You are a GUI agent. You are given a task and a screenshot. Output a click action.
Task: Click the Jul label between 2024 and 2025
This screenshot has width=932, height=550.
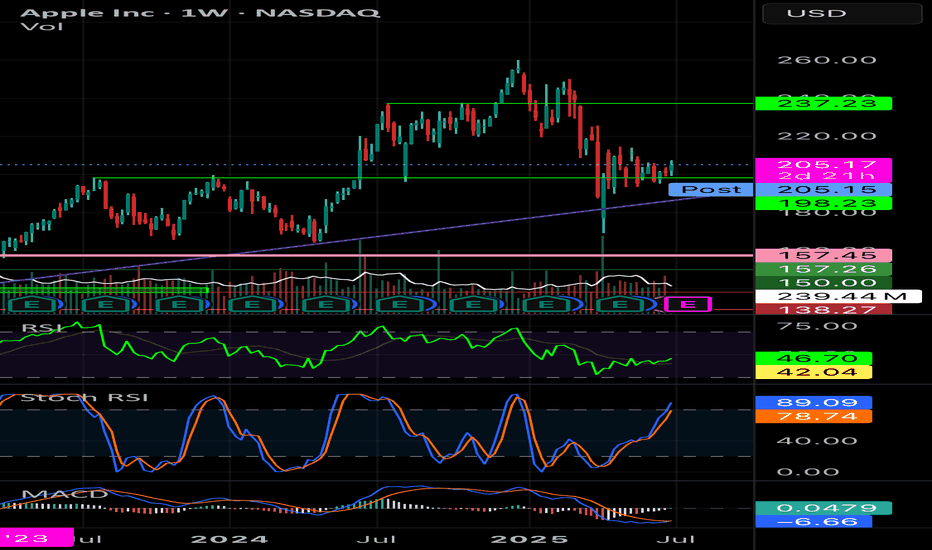tap(376, 540)
